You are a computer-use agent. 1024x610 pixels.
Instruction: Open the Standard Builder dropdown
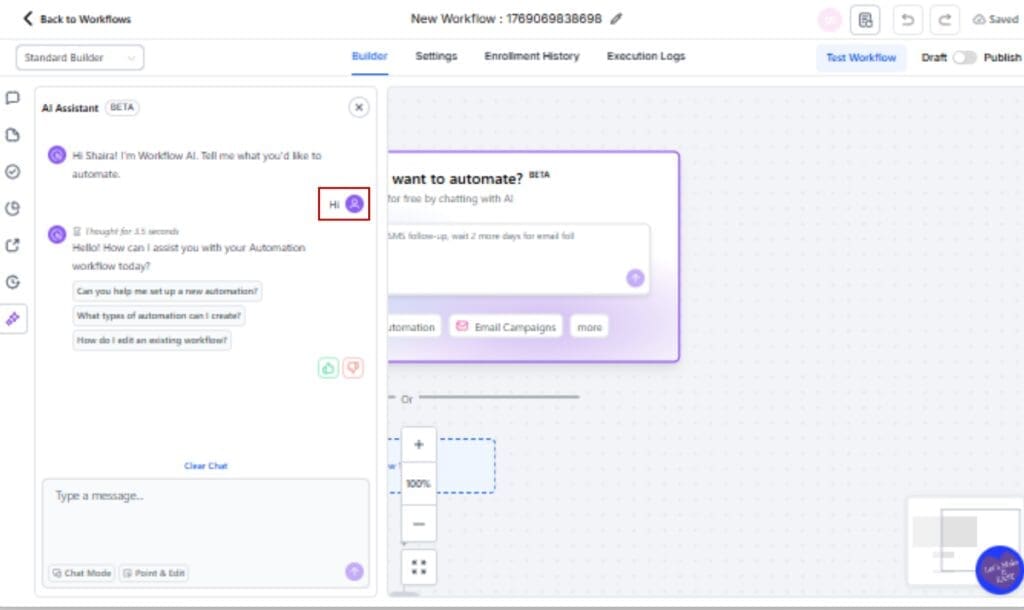click(x=79, y=57)
